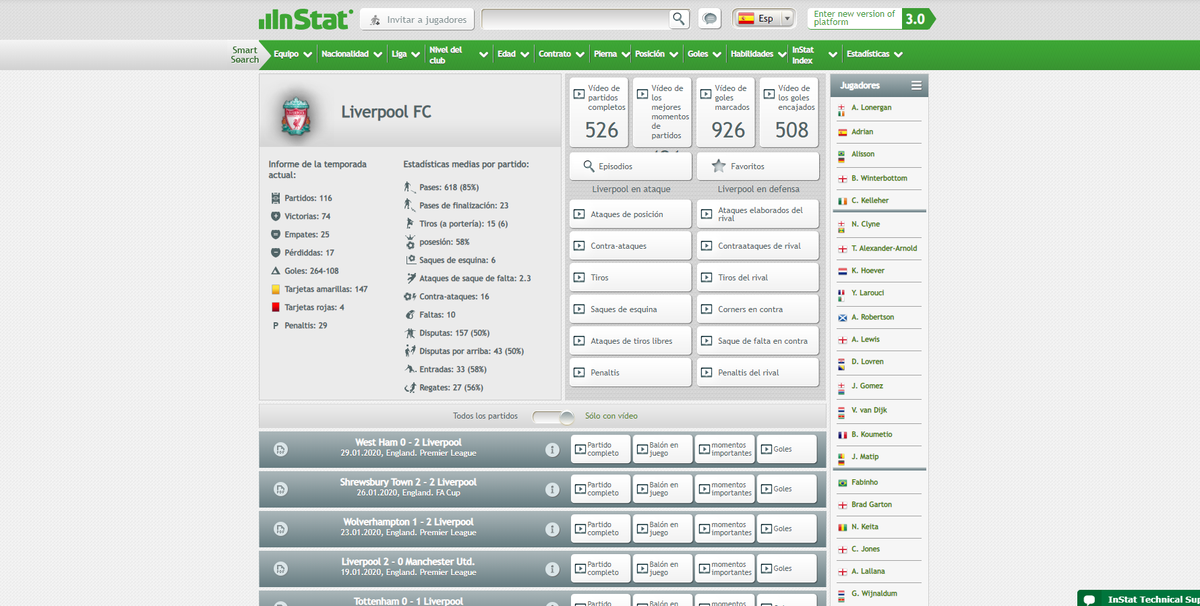The height and width of the screenshot is (606, 1200).
Task: Select player T. Alexander-Arnold
Action: point(884,248)
